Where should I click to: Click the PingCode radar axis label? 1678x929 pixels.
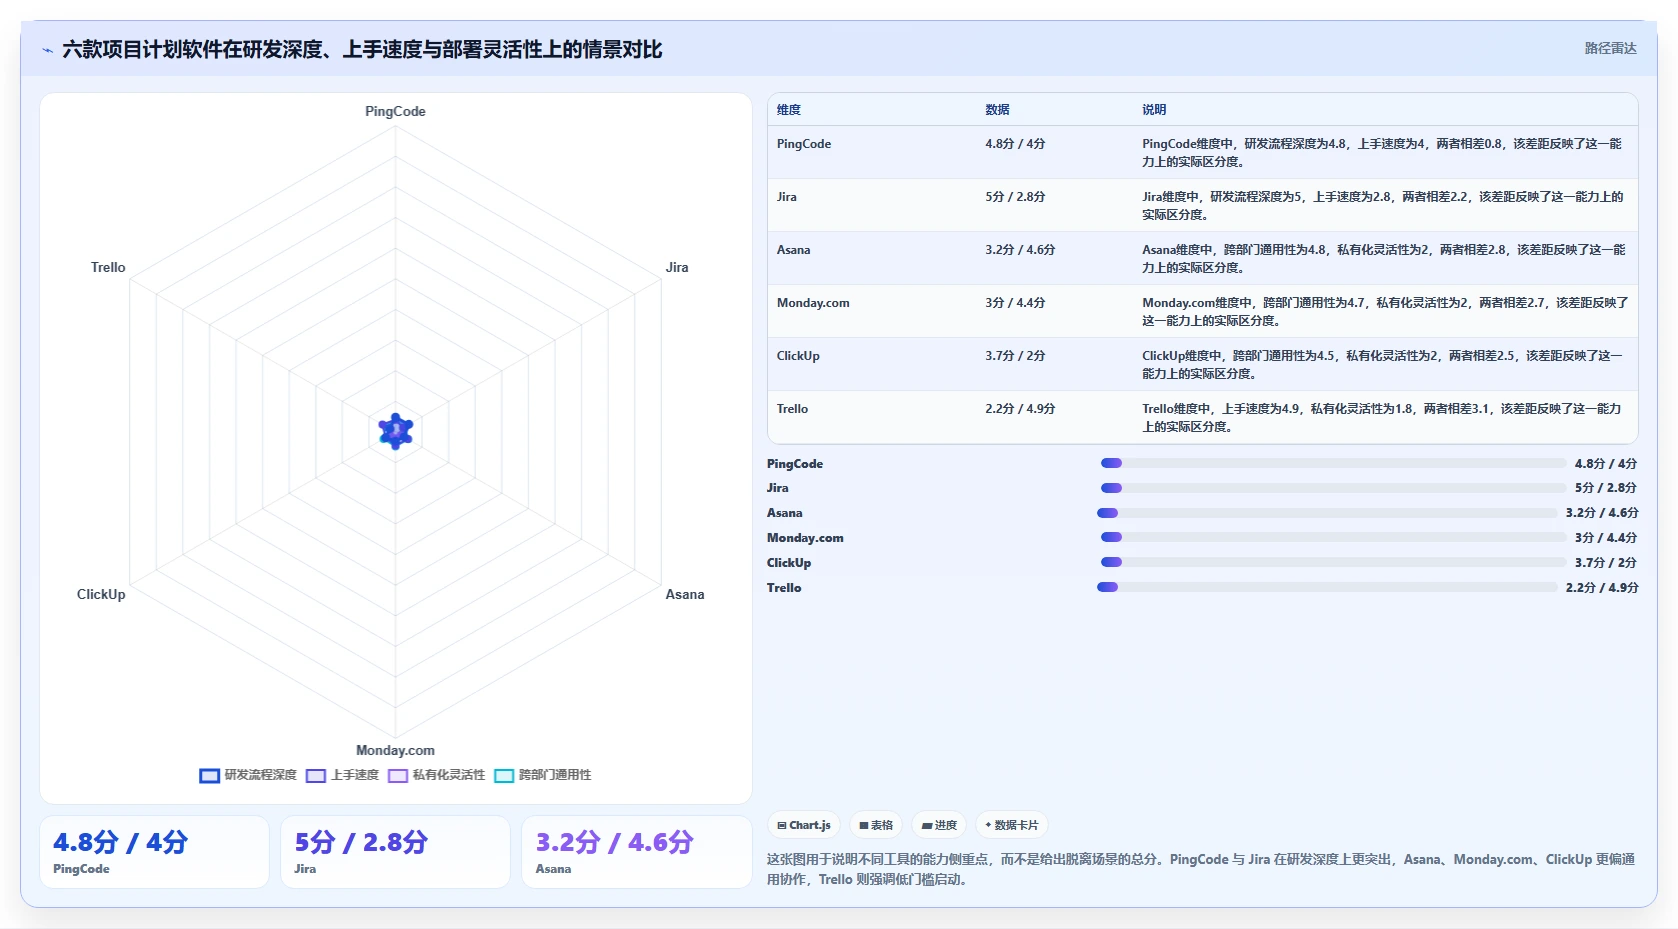(395, 111)
